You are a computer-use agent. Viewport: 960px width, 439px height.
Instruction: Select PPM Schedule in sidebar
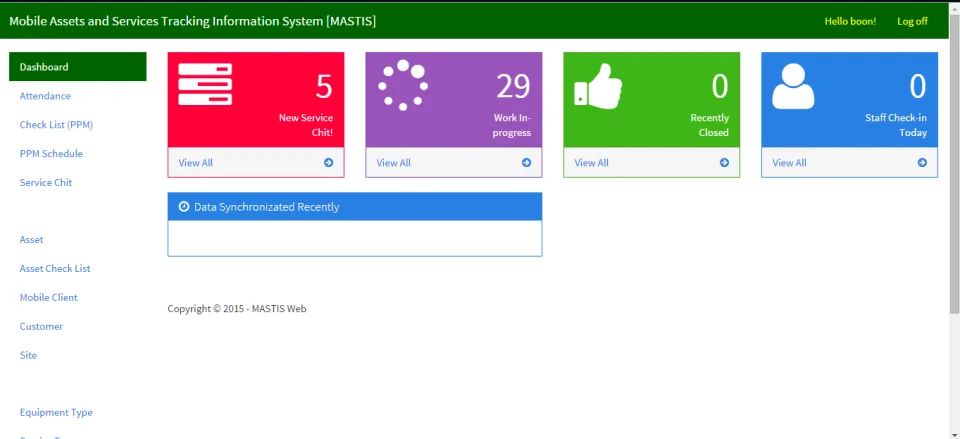(51, 154)
